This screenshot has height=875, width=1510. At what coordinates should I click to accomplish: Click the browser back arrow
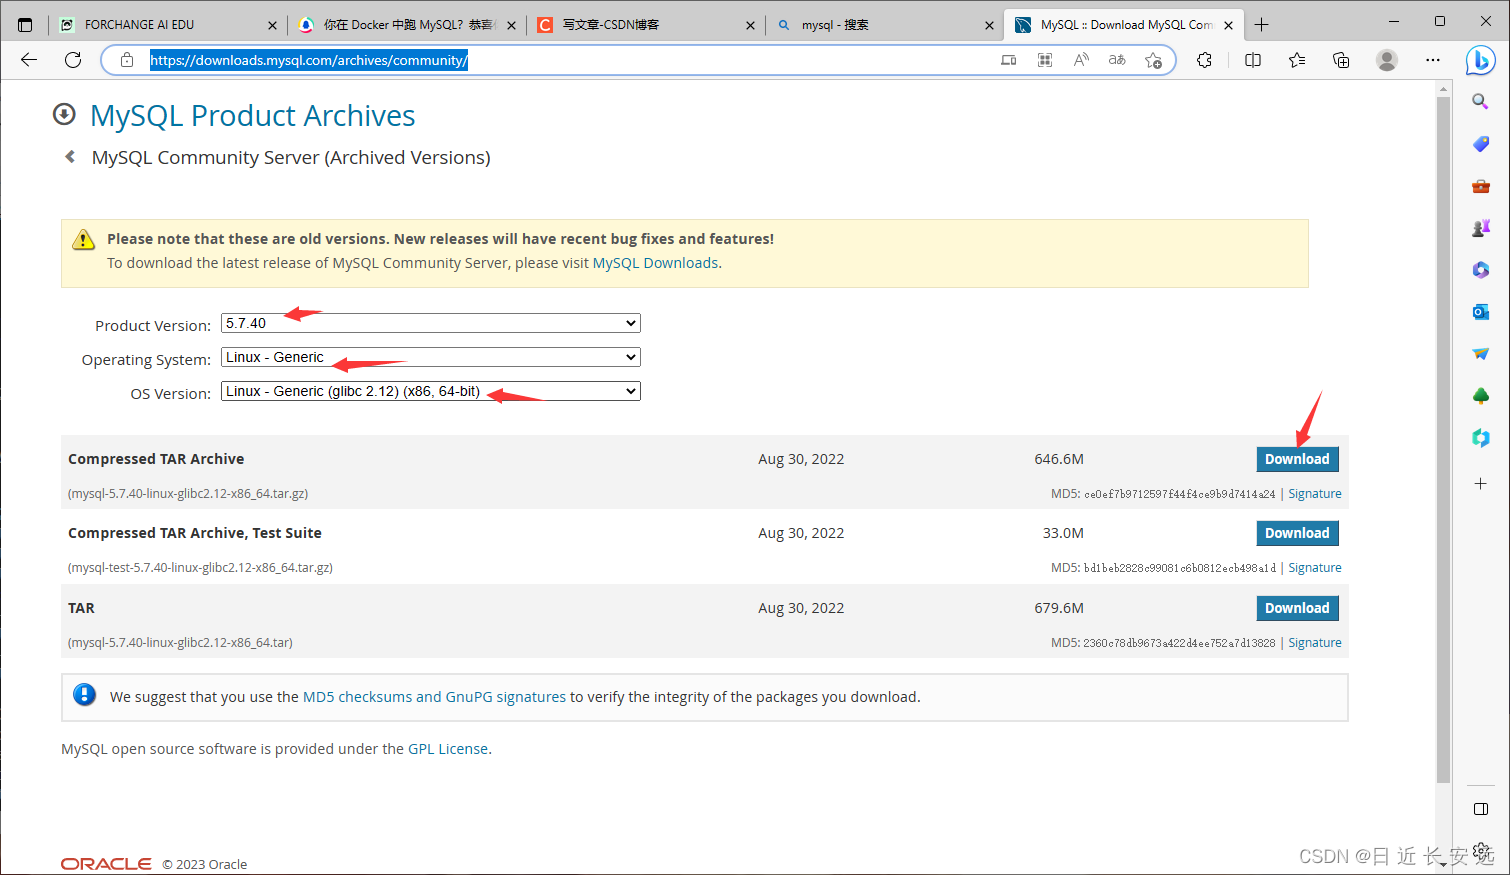pos(29,60)
